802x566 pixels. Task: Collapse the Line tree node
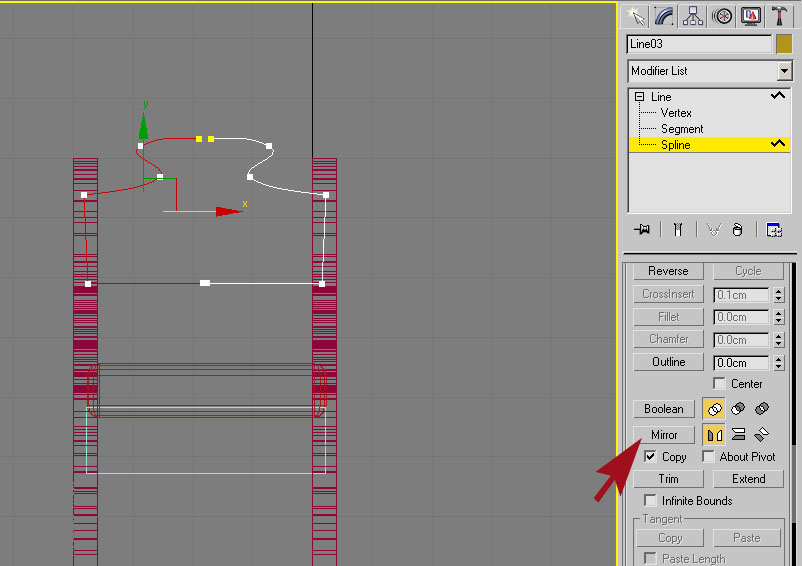coord(639,97)
